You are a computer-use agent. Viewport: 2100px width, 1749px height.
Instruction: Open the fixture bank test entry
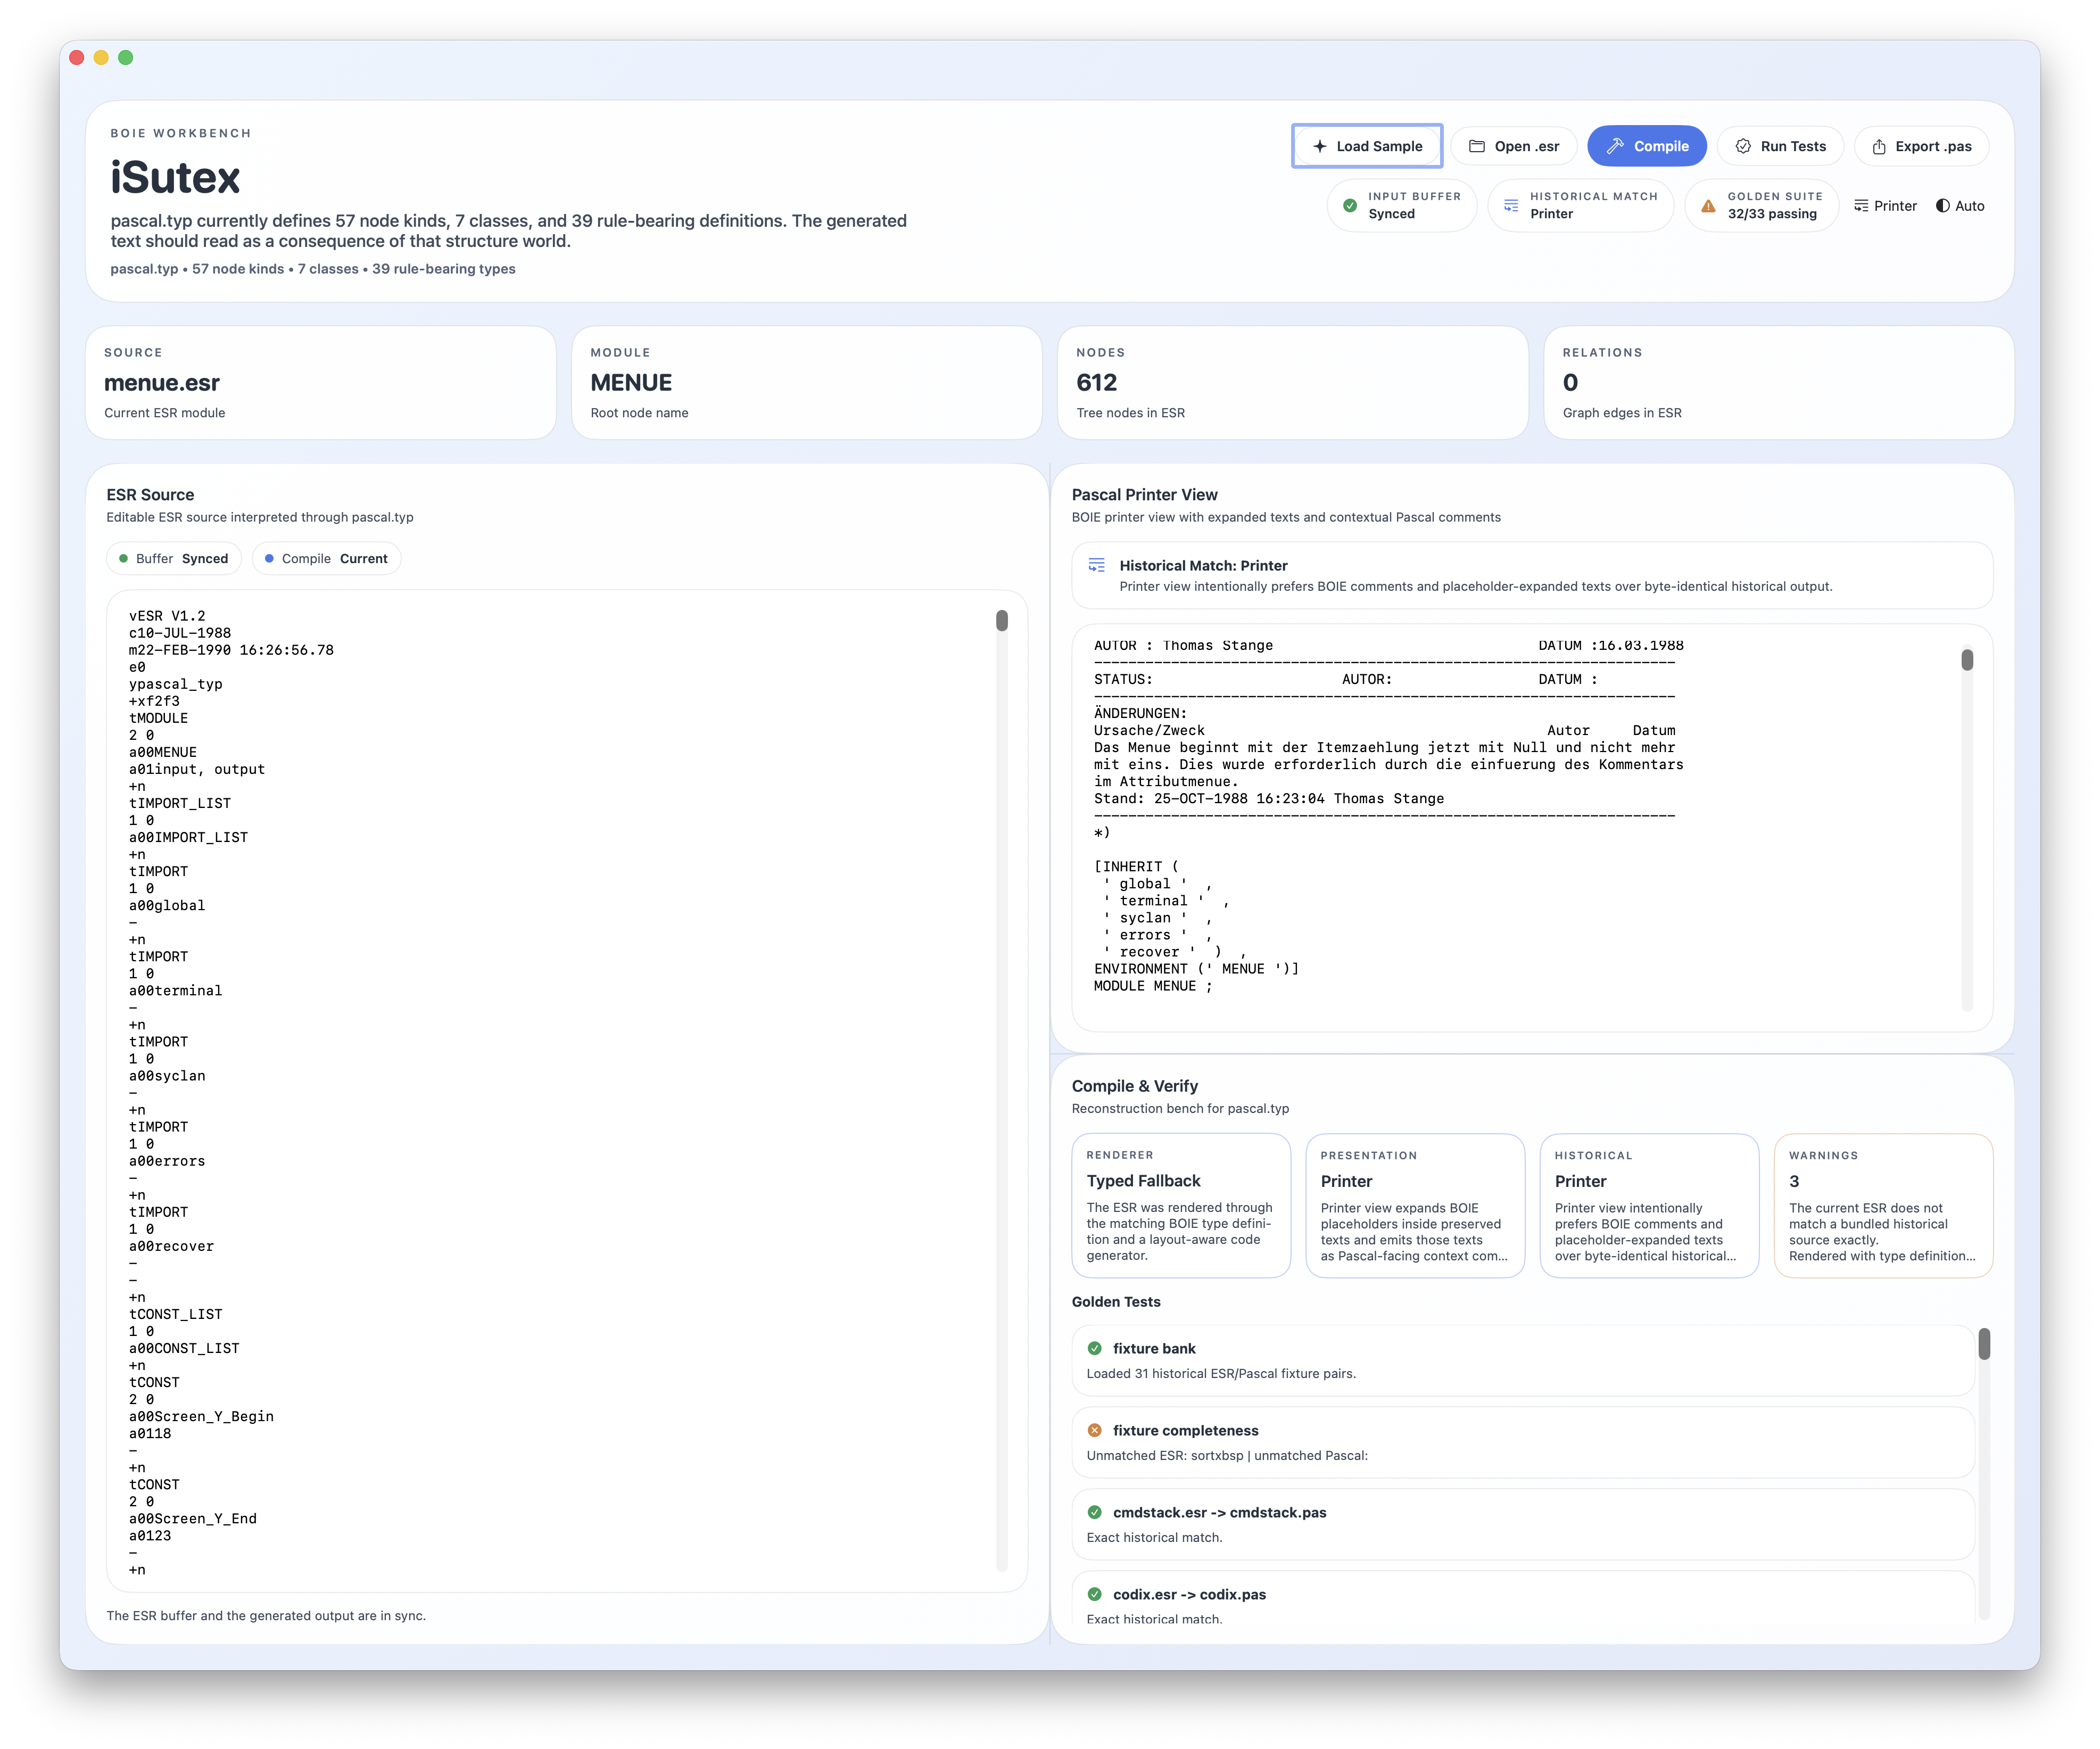point(1522,1360)
